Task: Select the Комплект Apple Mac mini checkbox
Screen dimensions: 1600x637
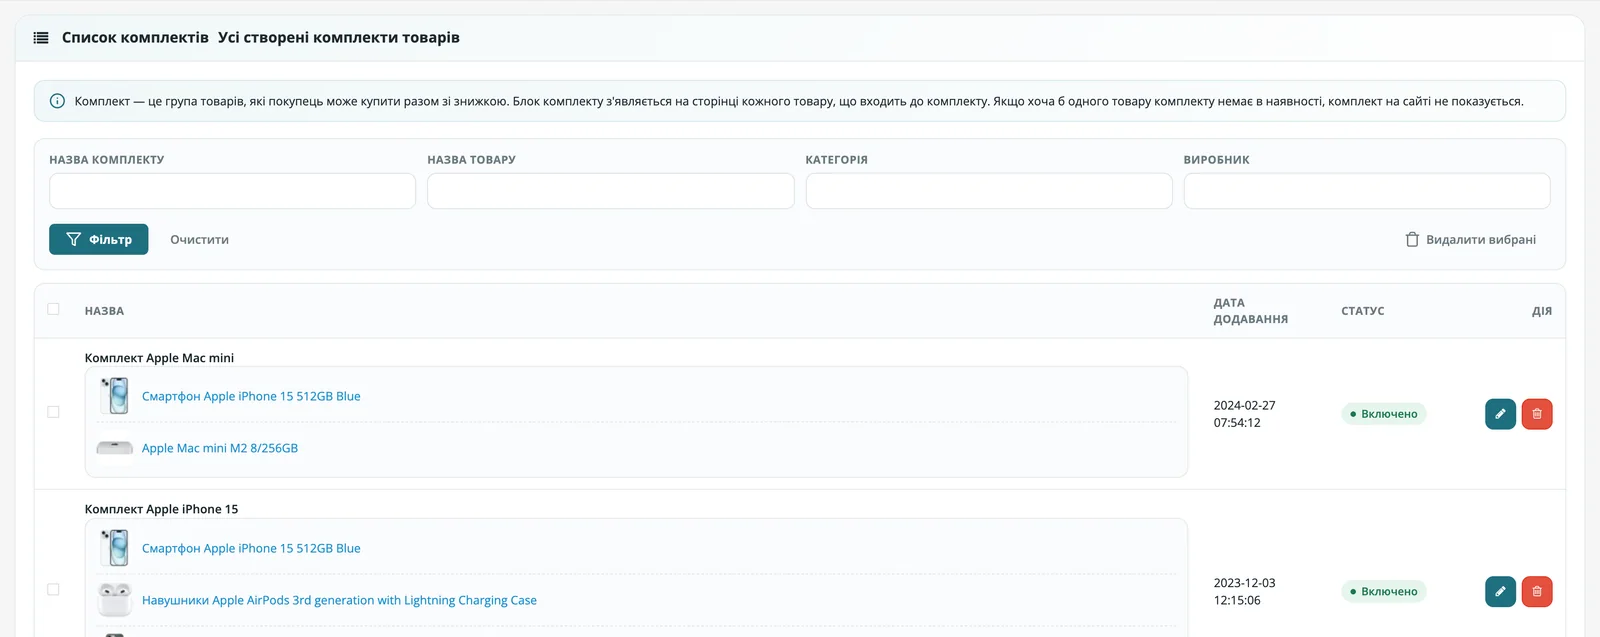Action: tap(54, 412)
